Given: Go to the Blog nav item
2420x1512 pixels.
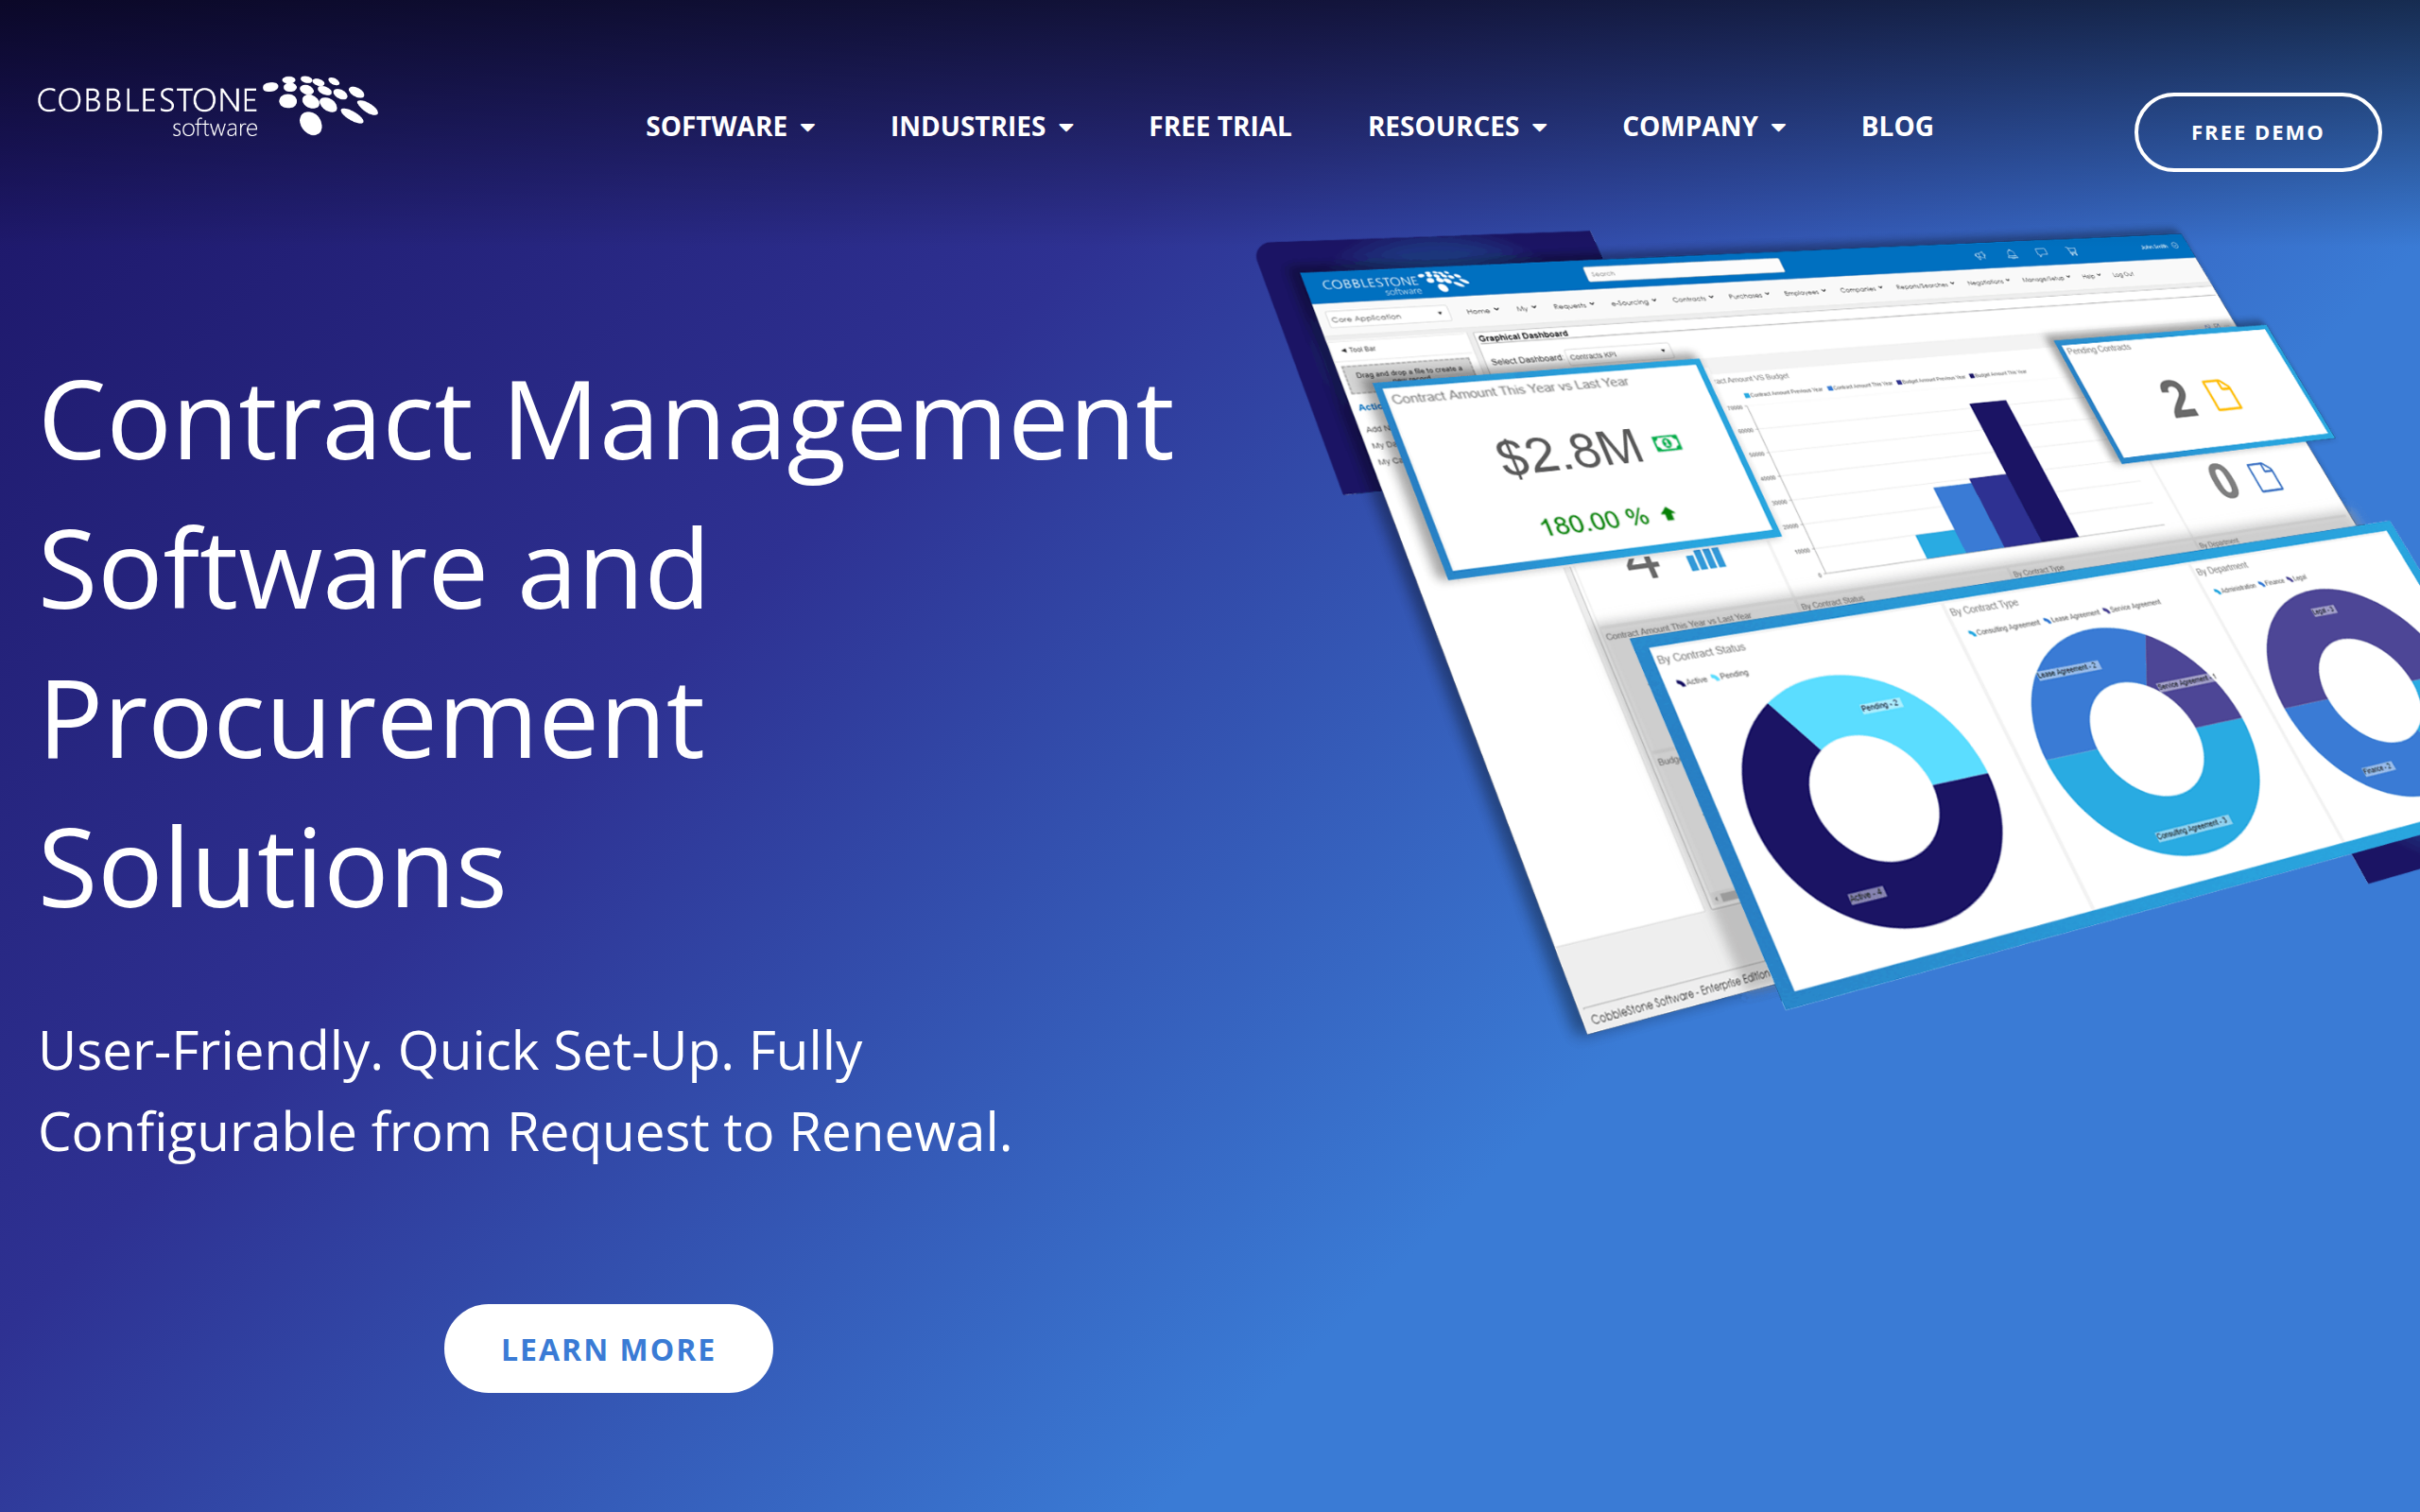Looking at the screenshot, I should pyautogui.click(x=1896, y=127).
